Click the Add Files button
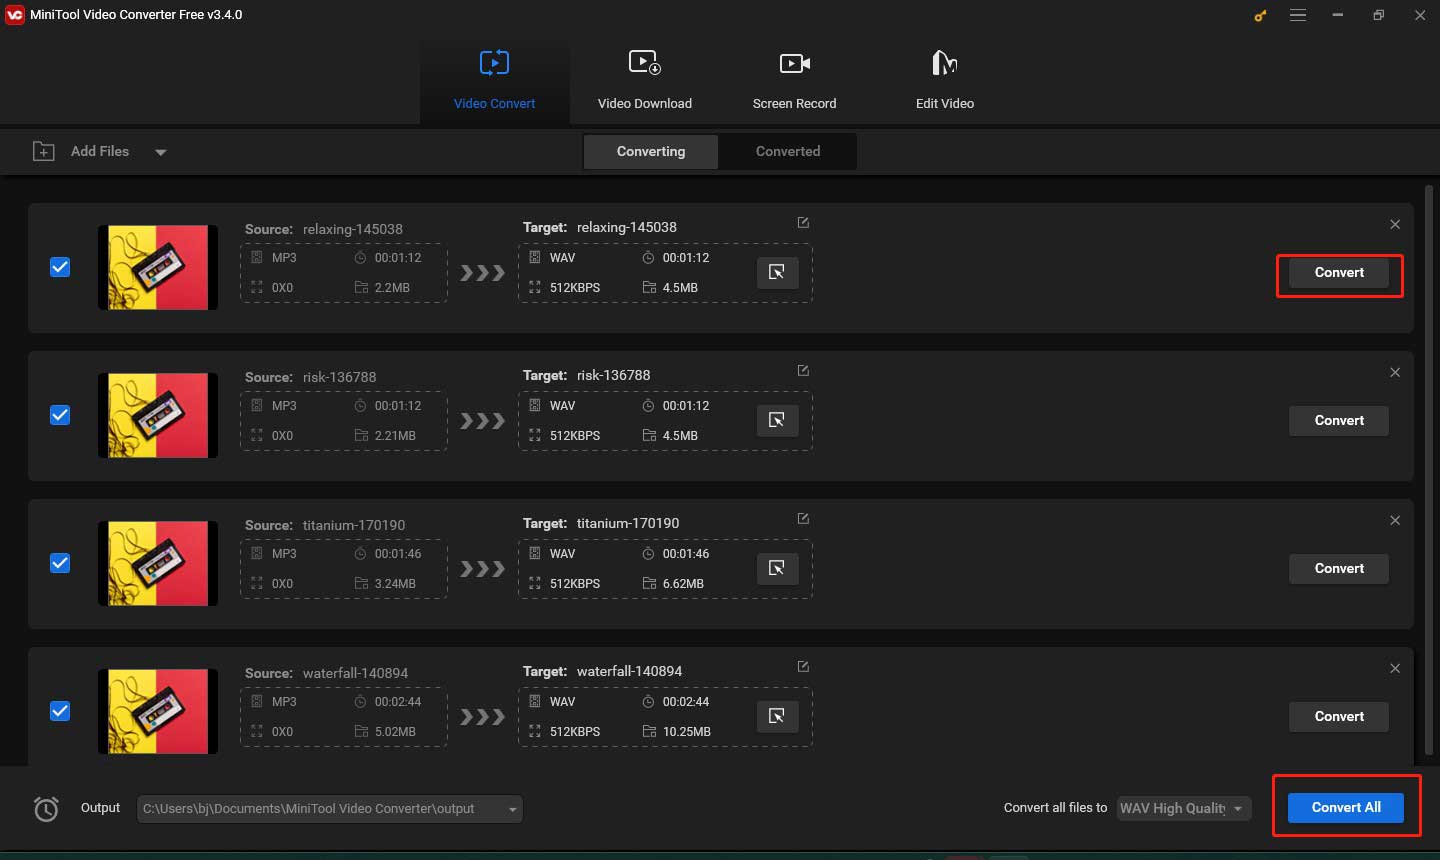Image resolution: width=1440 pixels, height=860 pixels. (x=82, y=151)
